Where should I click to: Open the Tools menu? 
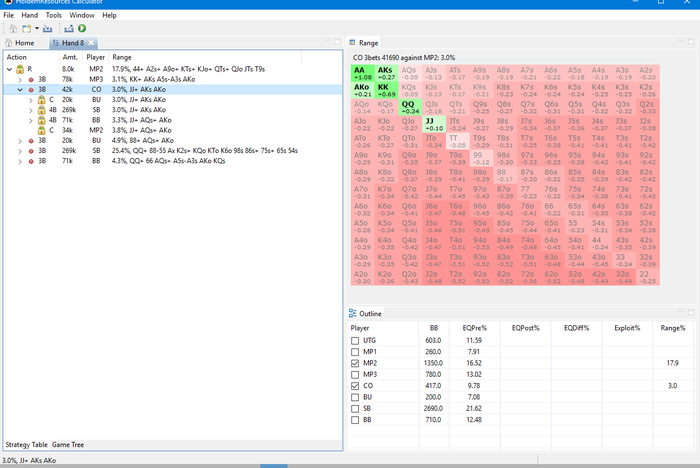[54, 15]
